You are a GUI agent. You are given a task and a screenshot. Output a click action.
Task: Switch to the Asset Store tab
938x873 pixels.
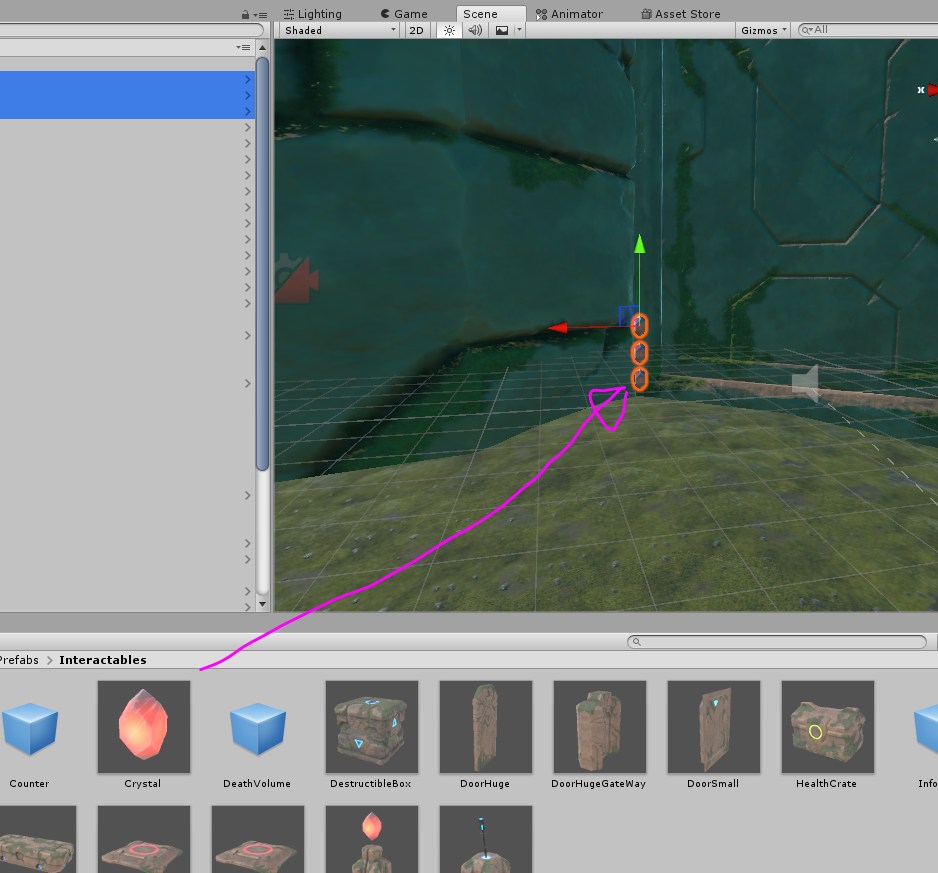[680, 14]
